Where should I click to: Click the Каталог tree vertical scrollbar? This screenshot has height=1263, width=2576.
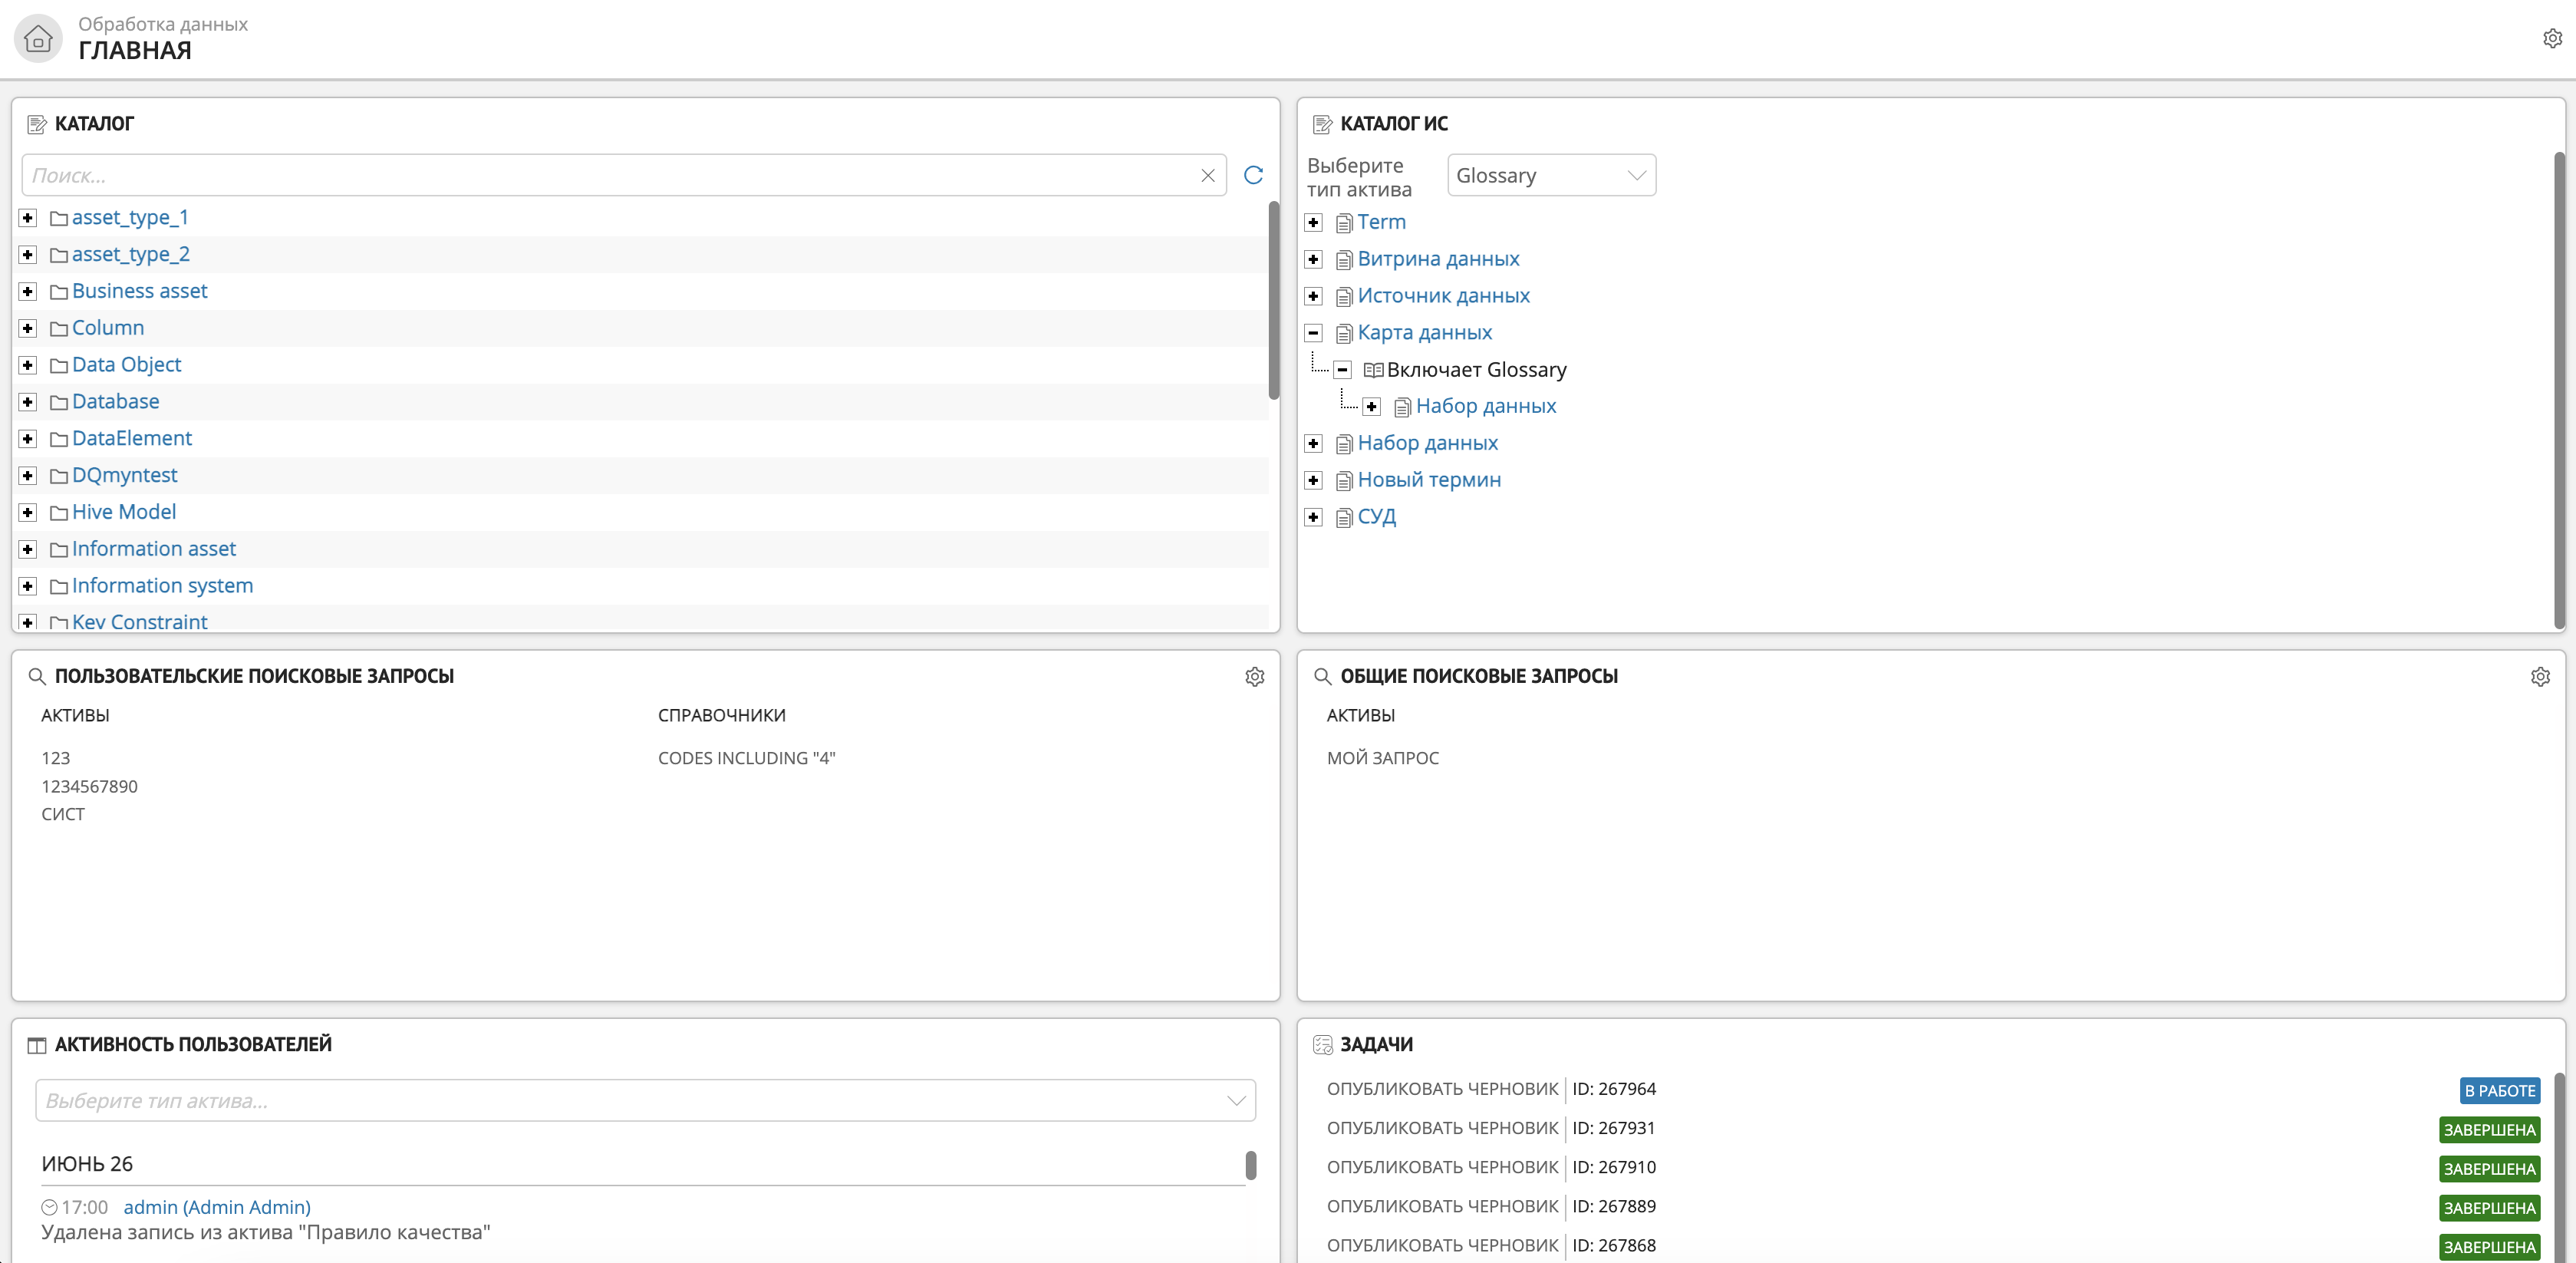click(1273, 300)
